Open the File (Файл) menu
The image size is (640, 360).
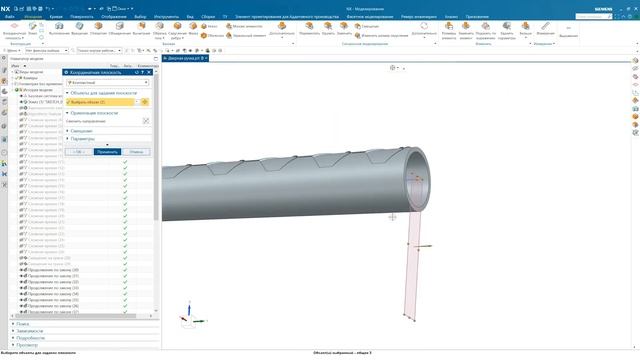point(9,17)
